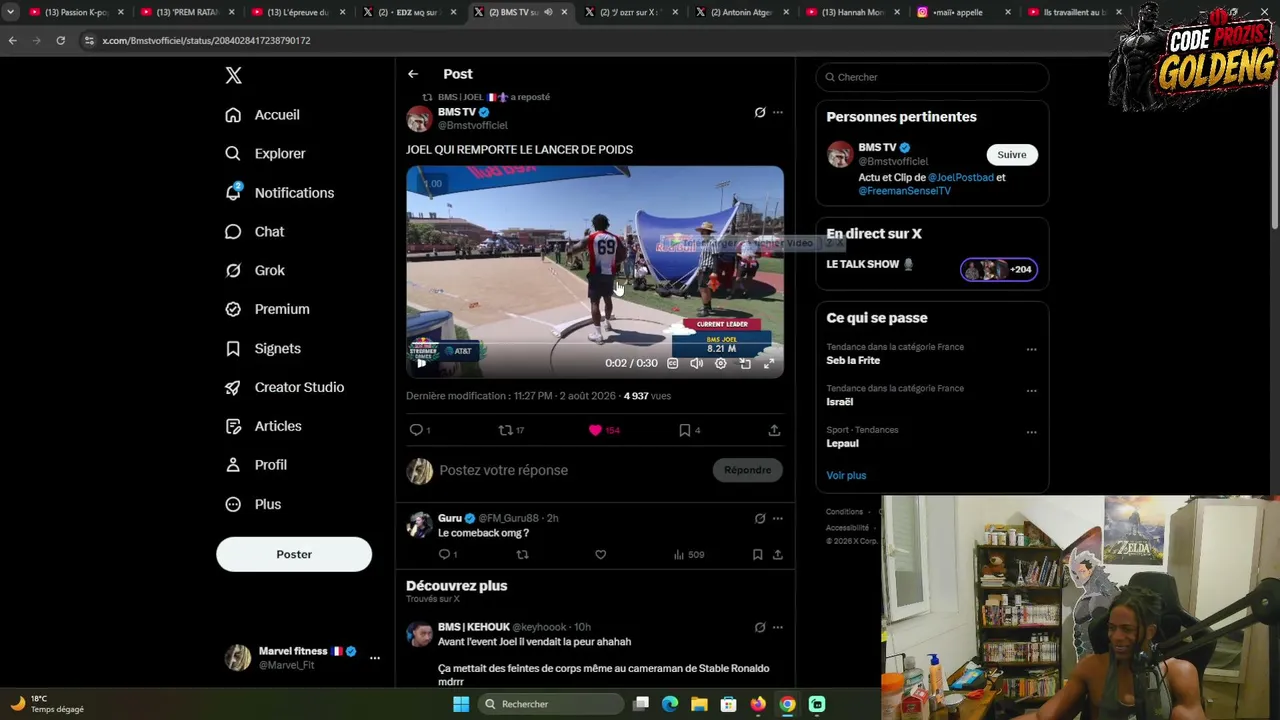
Task: Click the browser address bar URL
Action: (x=206, y=41)
